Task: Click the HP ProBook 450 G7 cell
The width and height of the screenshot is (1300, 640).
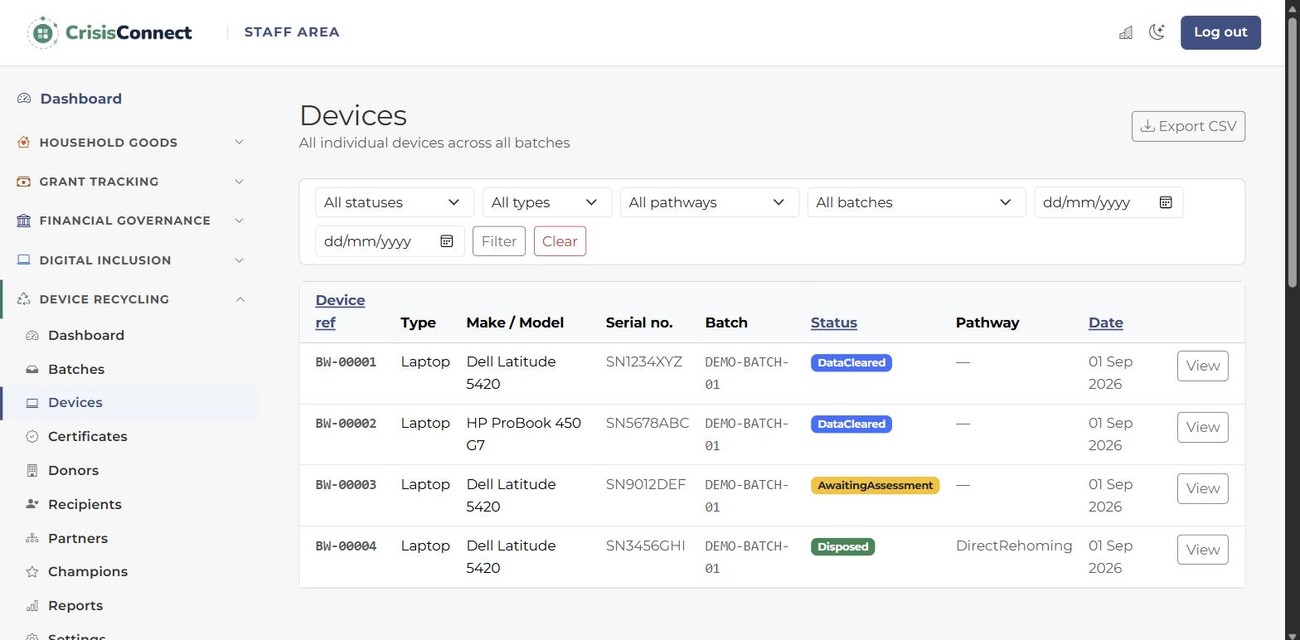Action: tap(523, 434)
